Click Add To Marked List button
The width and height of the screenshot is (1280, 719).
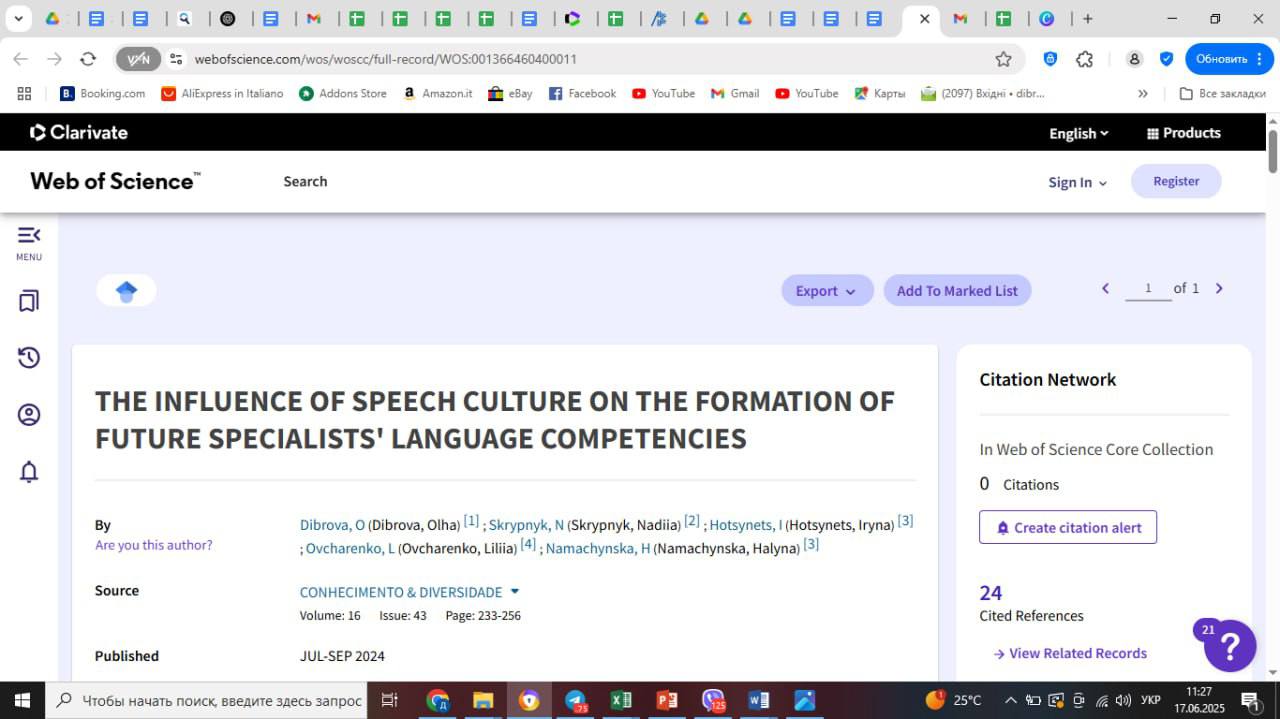pos(957,291)
